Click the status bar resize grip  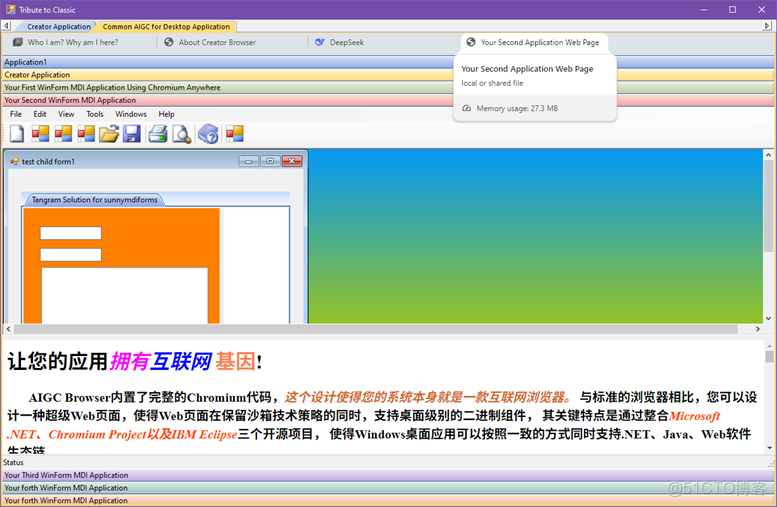point(771,464)
